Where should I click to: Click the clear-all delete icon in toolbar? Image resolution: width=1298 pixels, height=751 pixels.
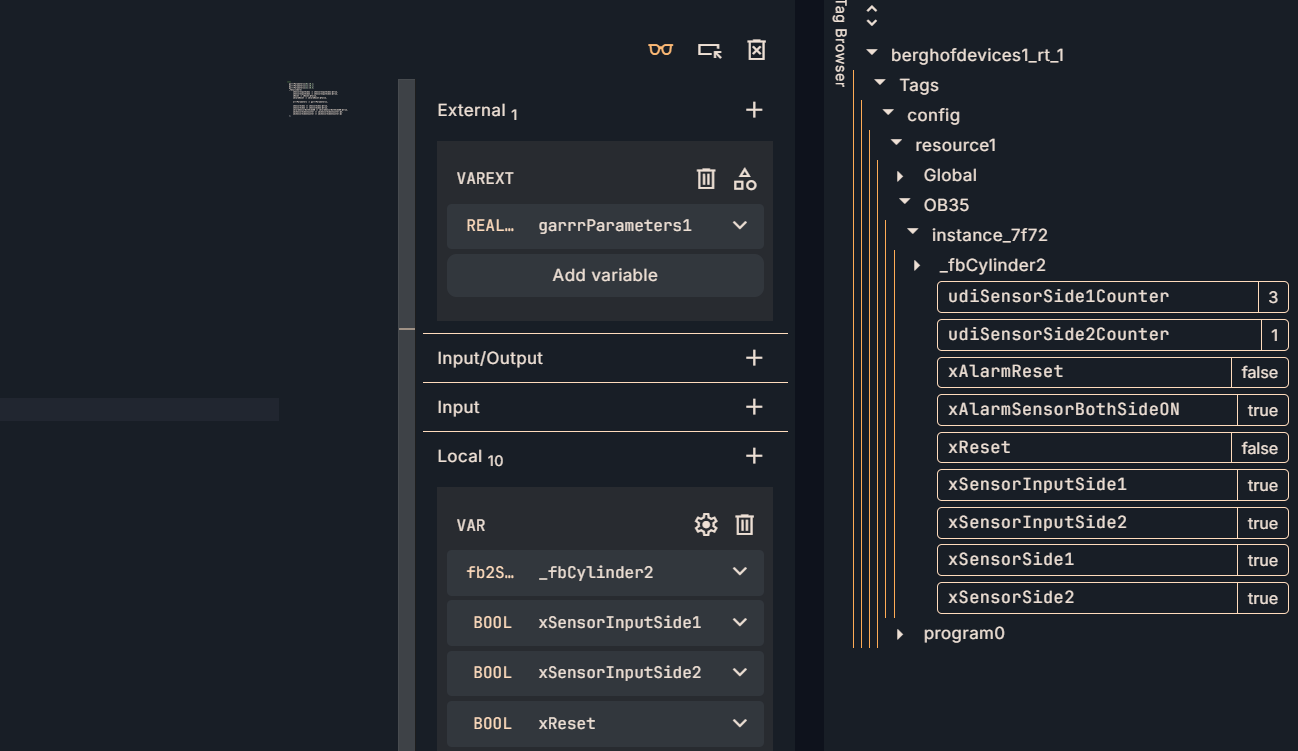pos(756,50)
